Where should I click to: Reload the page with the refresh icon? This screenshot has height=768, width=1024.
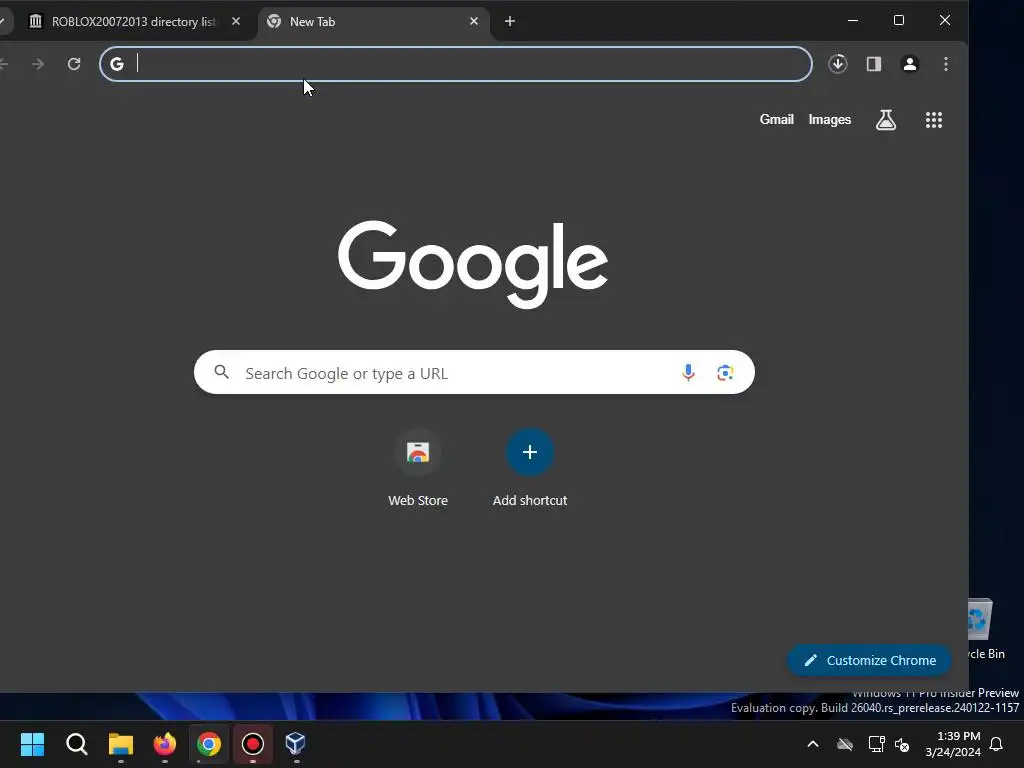(x=74, y=64)
